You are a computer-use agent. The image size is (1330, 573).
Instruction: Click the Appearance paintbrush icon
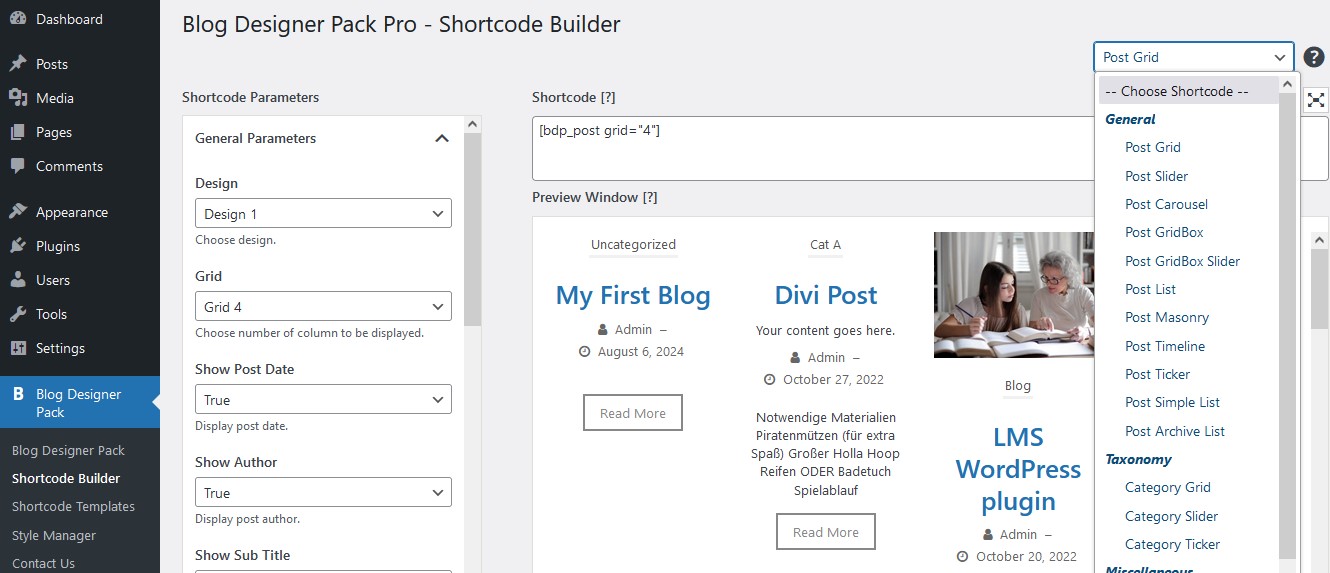(x=18, y=212)
